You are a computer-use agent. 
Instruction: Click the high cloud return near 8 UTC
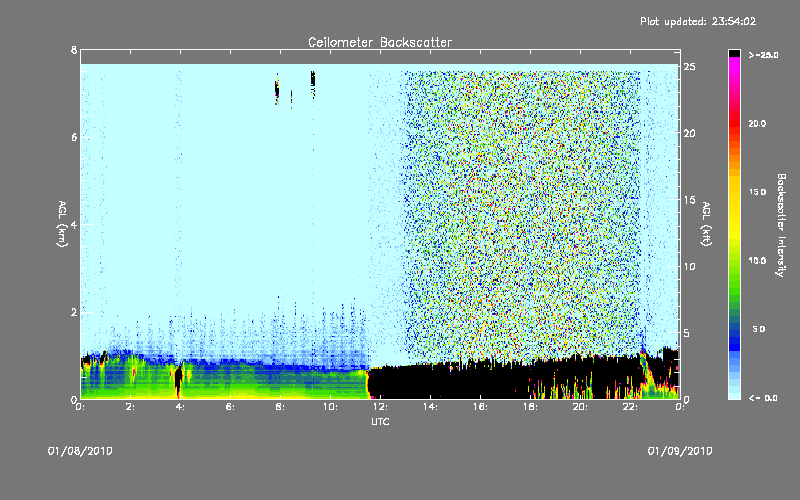(277, 89)
